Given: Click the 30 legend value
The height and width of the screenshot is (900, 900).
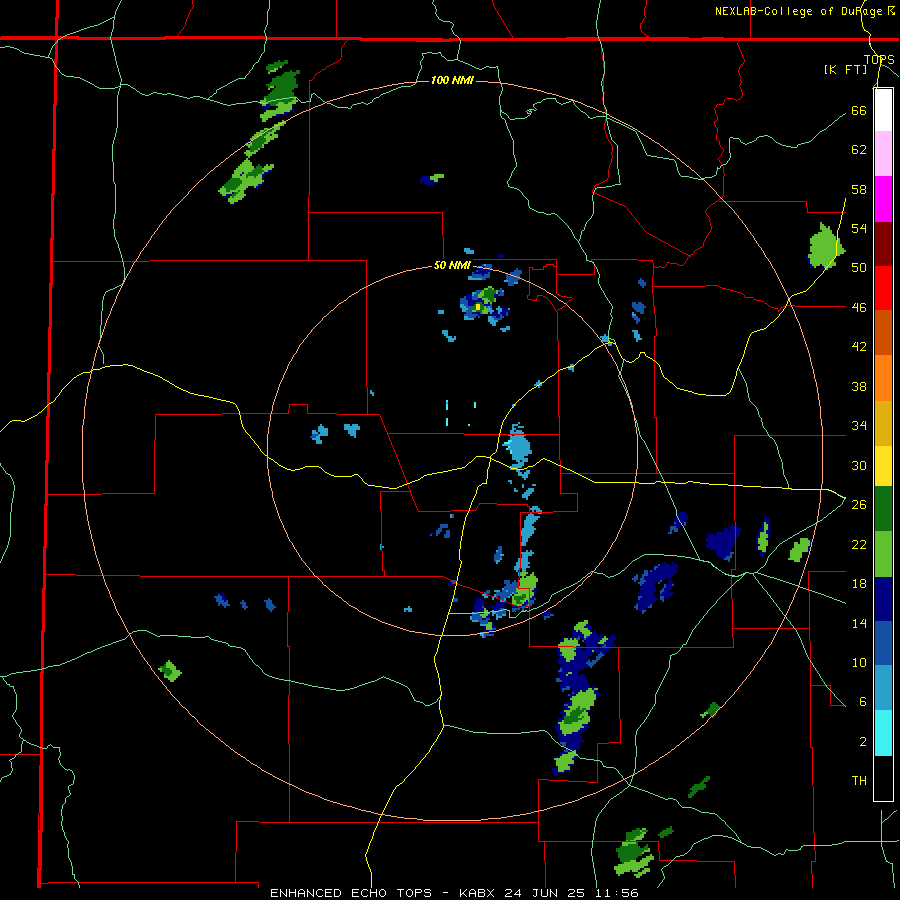Looking at the screenshot, I should coord(859,465).
